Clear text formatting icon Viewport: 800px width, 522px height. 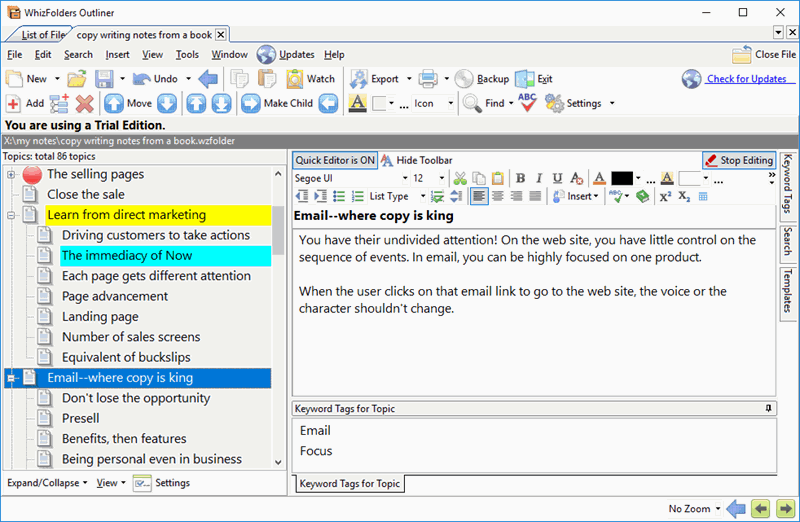point(577,178)
